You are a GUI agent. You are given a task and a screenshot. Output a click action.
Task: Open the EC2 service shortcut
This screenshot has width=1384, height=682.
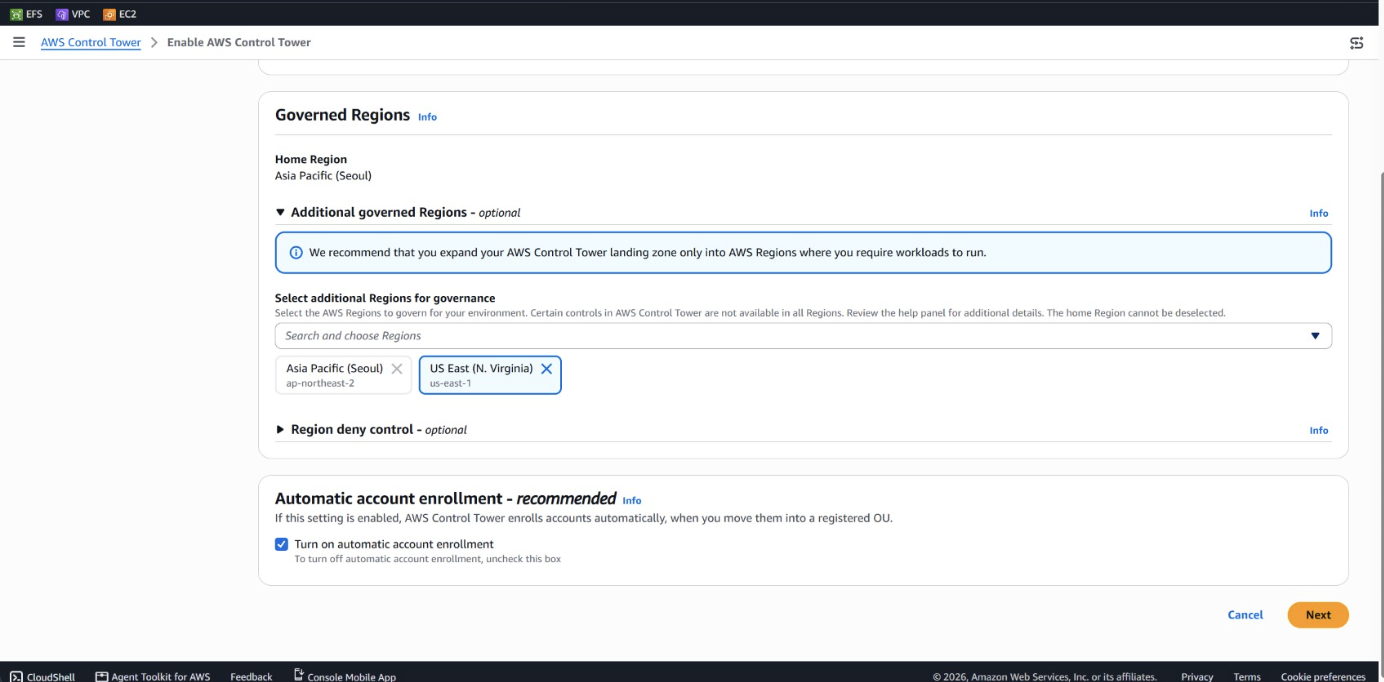(x=120, y=14)
